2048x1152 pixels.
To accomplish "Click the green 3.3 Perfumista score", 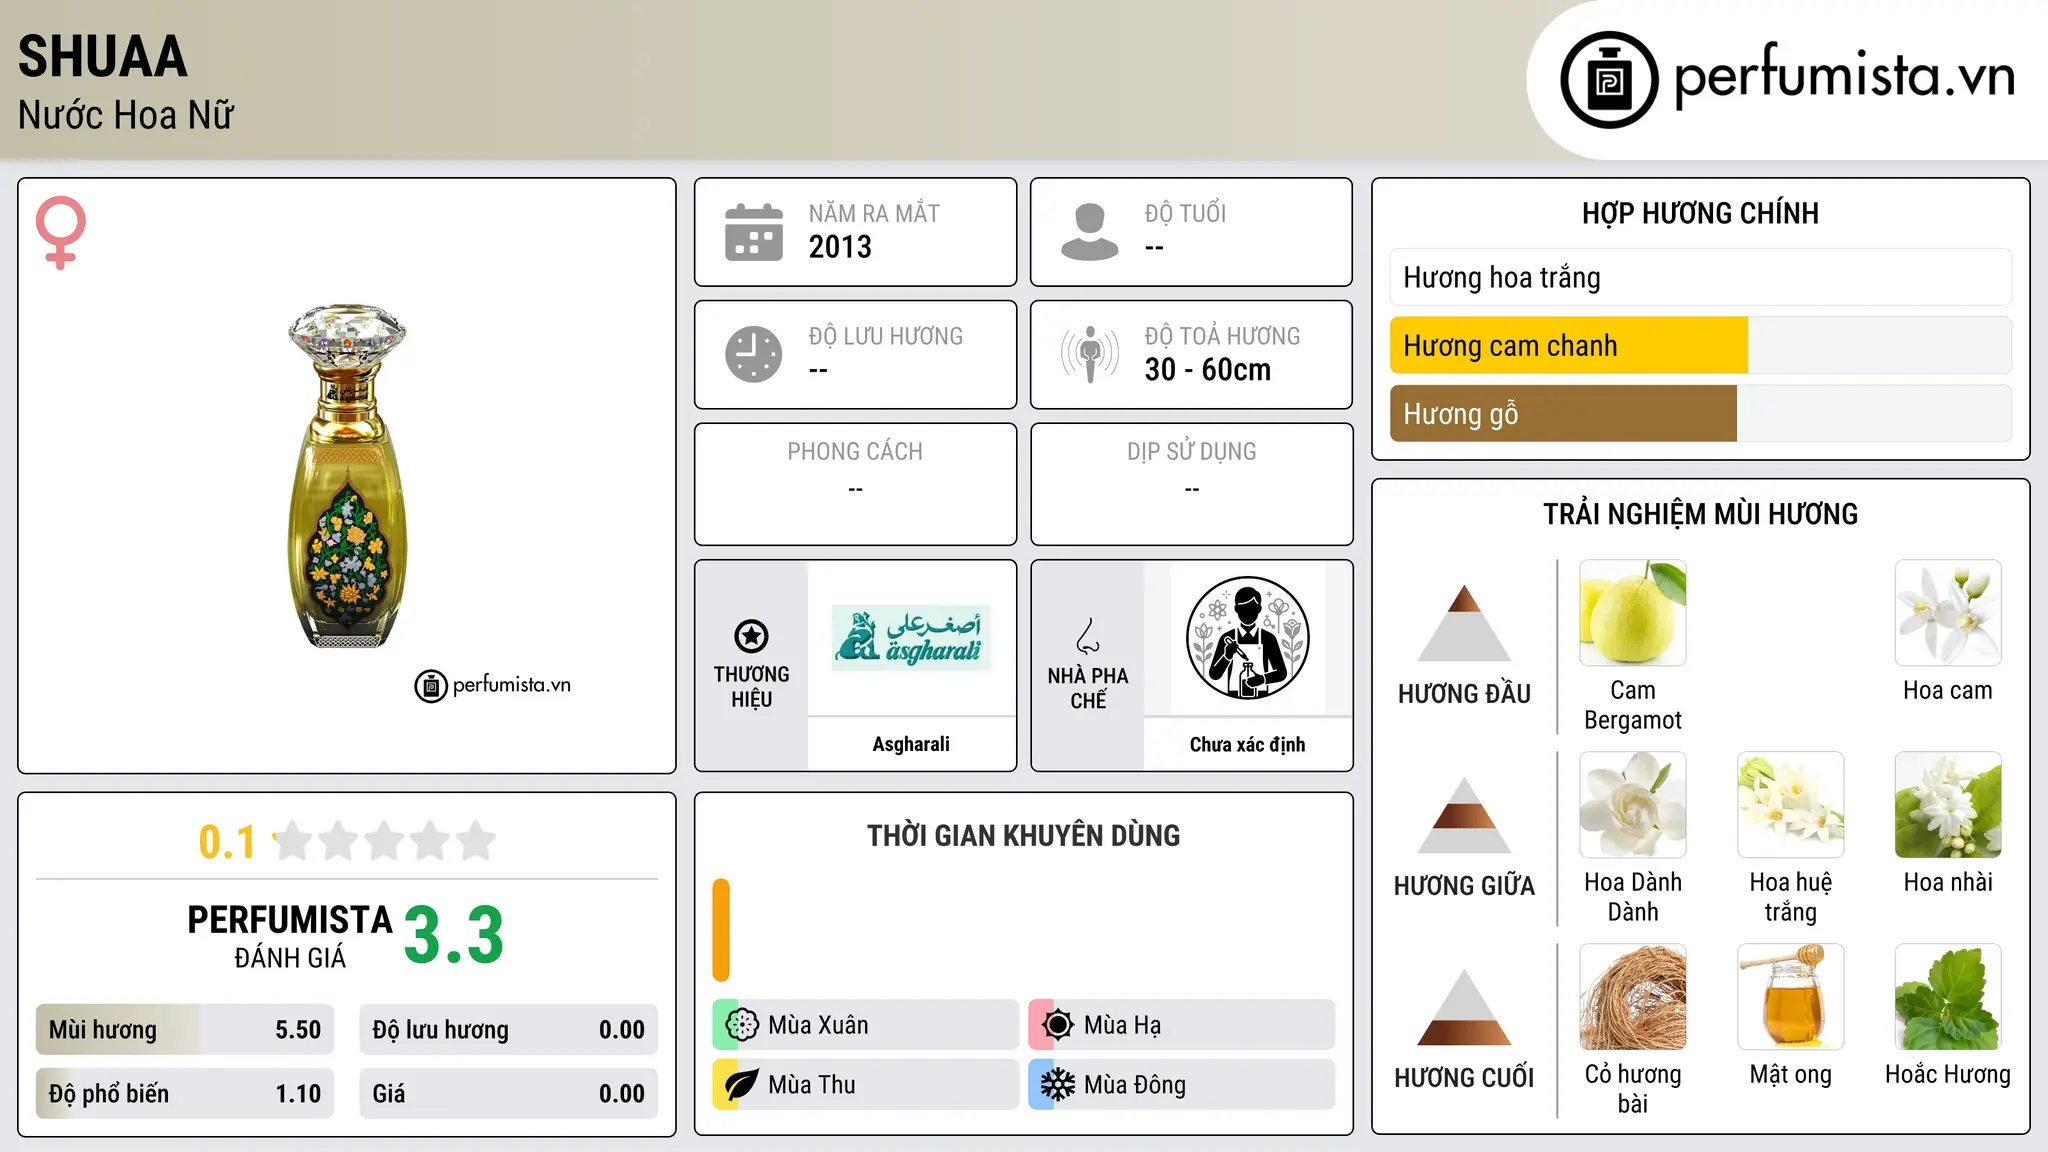I will pos(454,936).
